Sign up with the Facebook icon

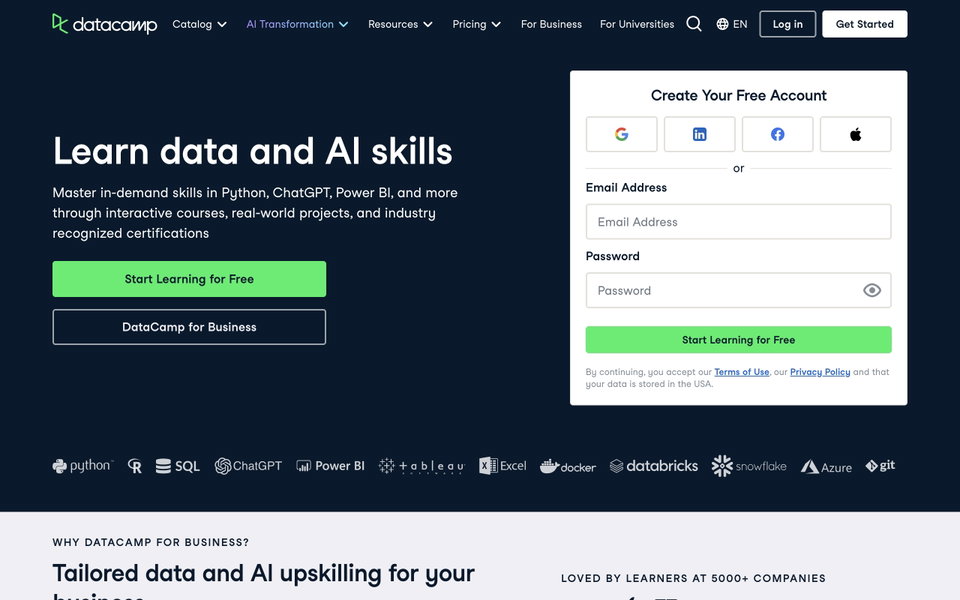pyautogui.click(x=778, y=134)
